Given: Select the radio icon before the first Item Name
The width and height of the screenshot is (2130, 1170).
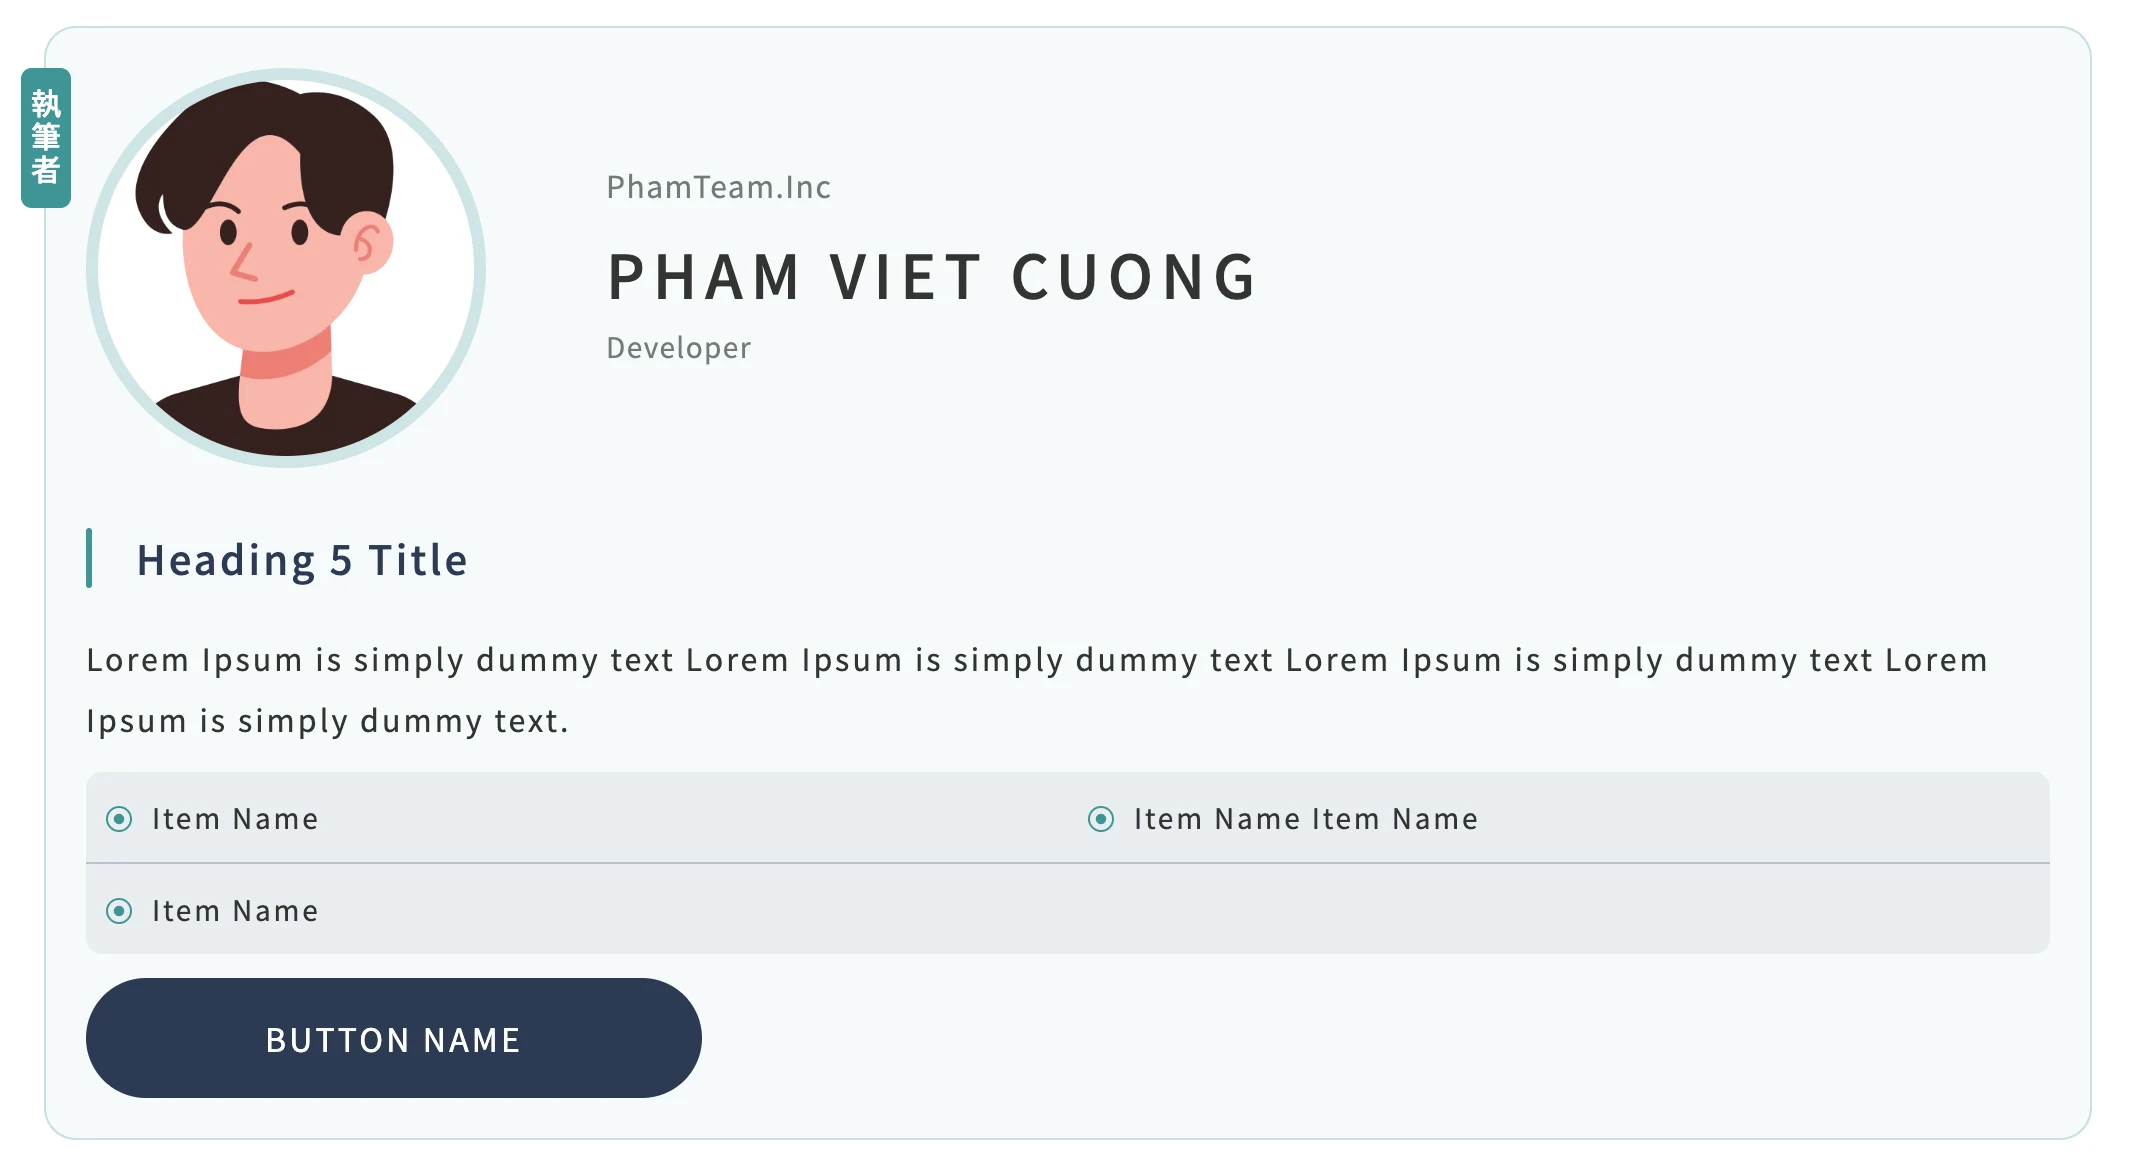Looking at the screenshot, I should click(119, 819).
